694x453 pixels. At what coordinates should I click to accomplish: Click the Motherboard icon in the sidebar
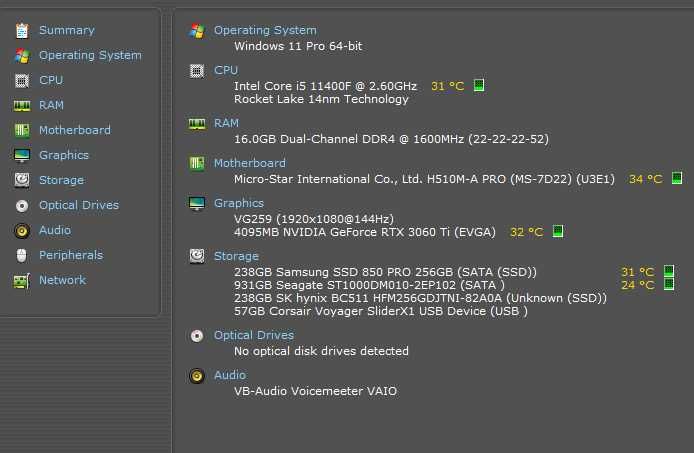point(21,130)
